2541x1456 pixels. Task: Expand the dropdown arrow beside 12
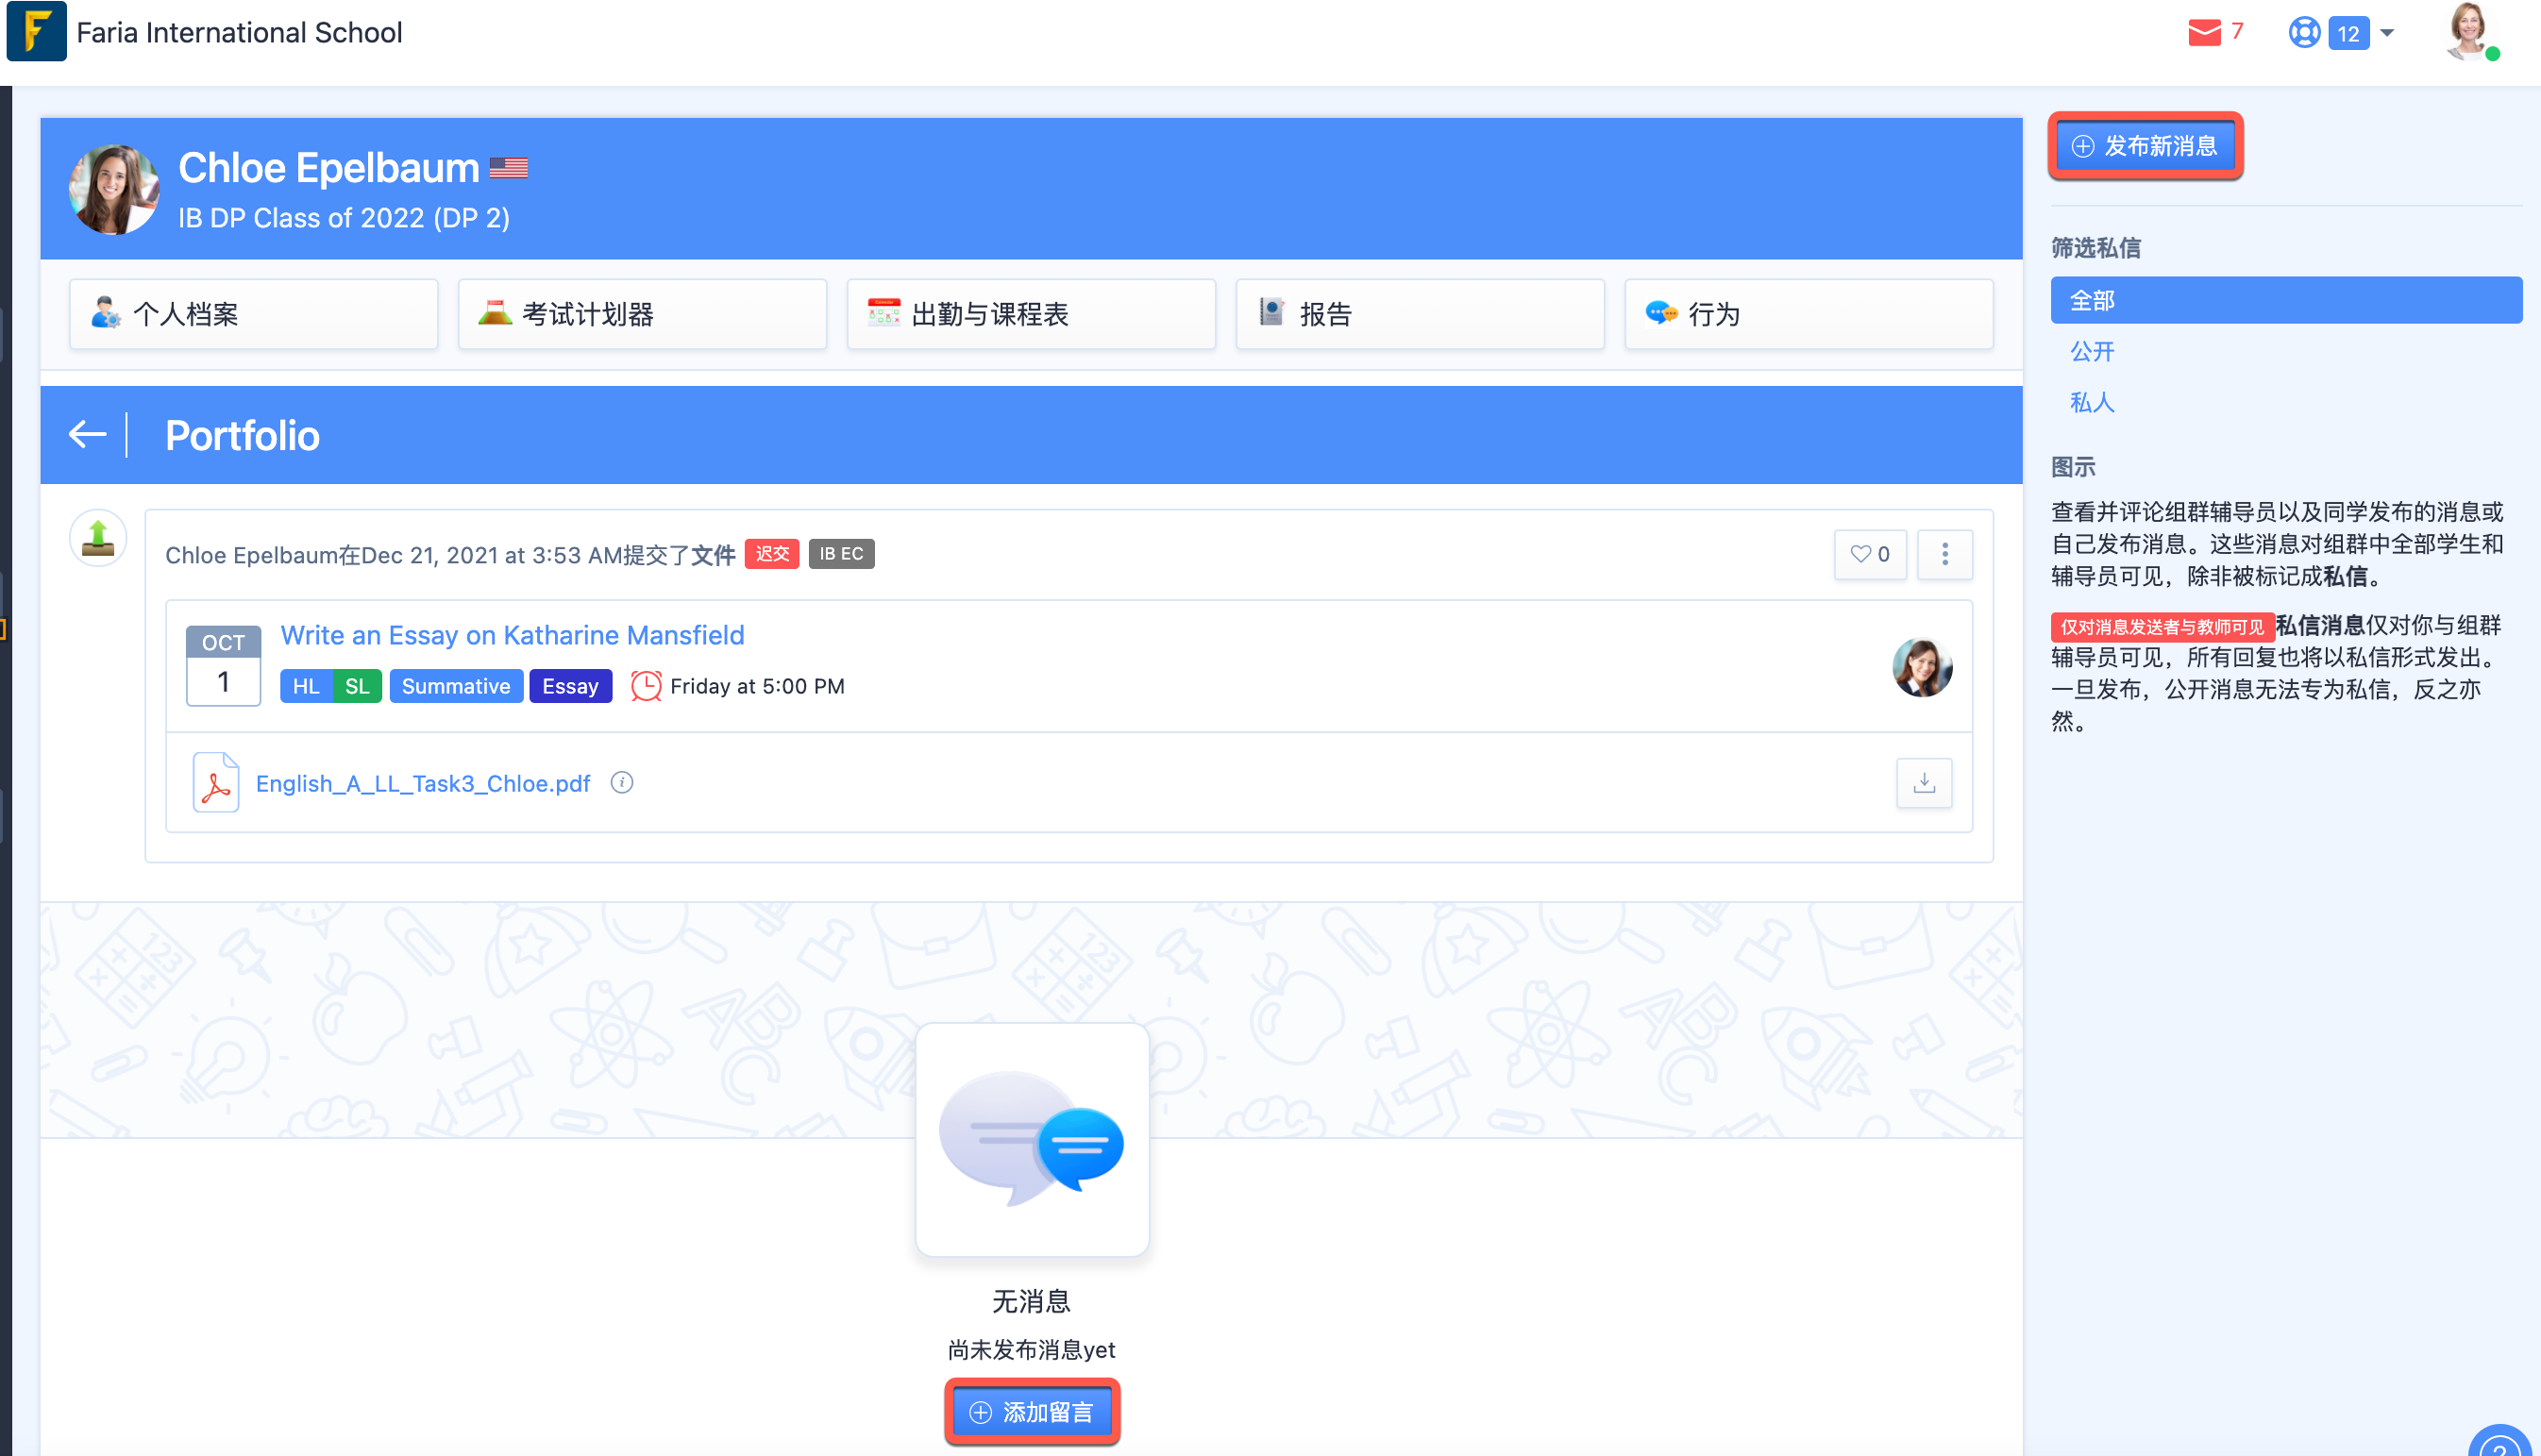tap(2387, 33)
